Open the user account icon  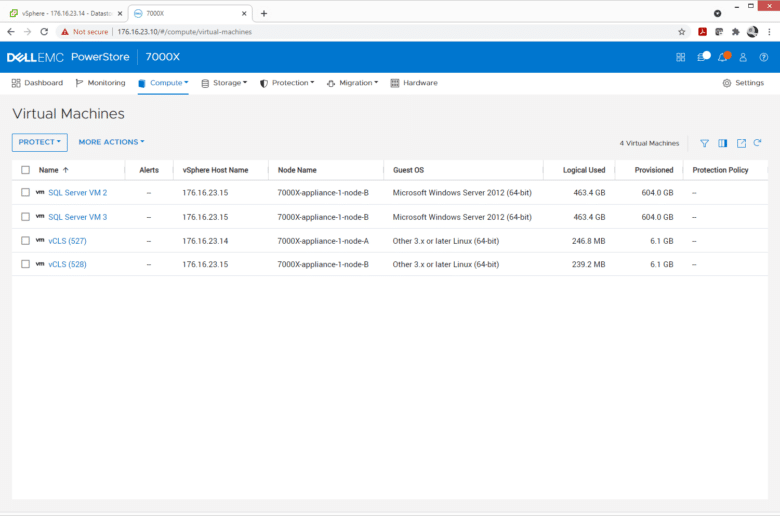tap(743, 57)
